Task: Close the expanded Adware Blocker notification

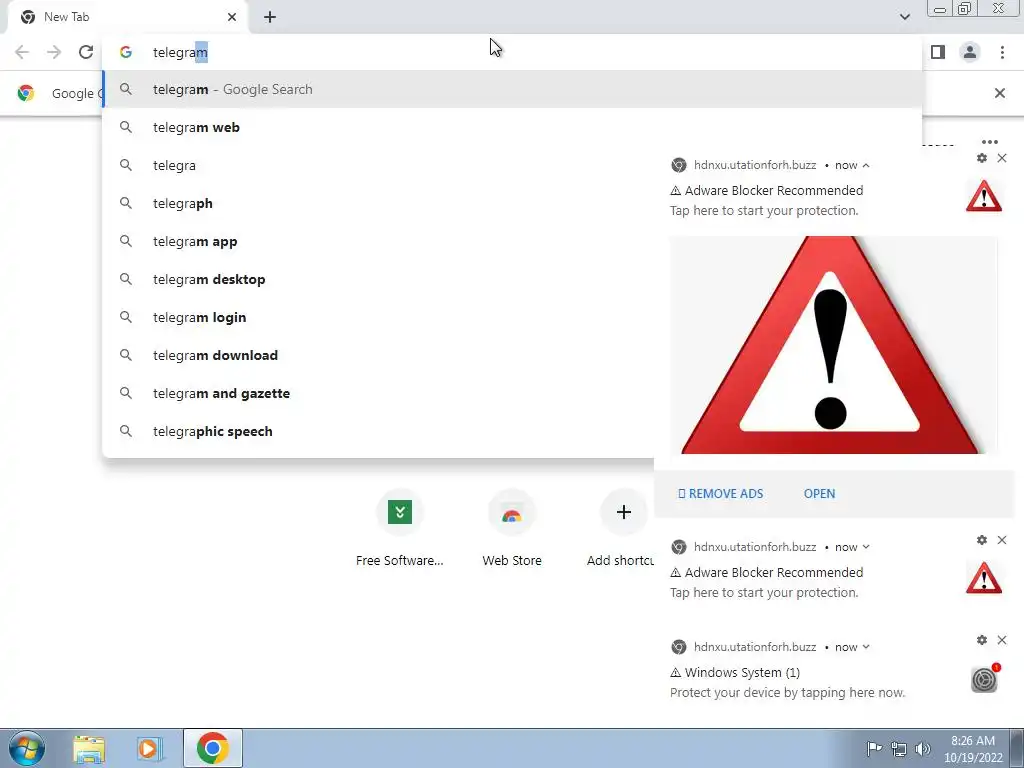Action: tap(1002, 158)
